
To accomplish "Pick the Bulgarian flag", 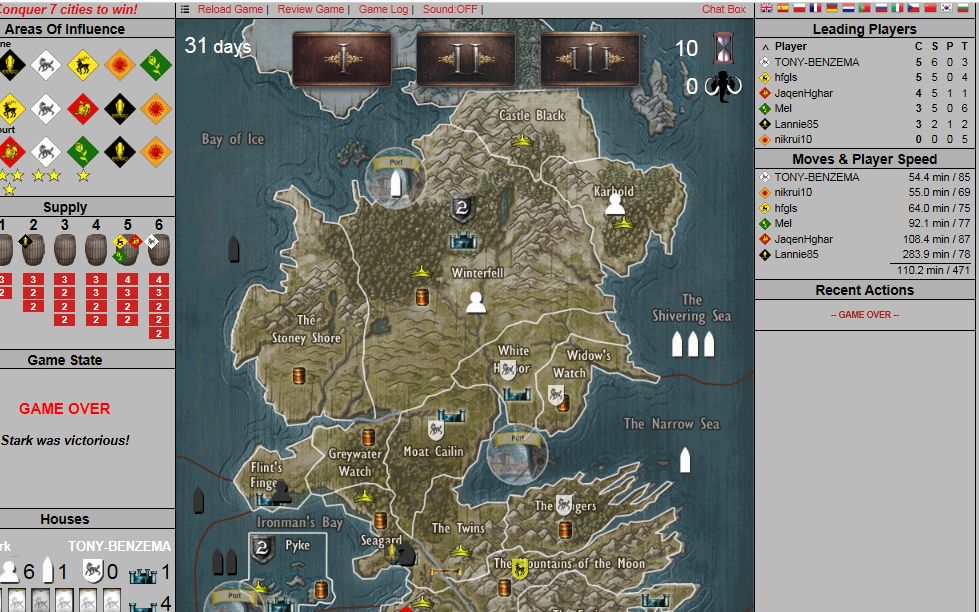I will pos(963,8).
